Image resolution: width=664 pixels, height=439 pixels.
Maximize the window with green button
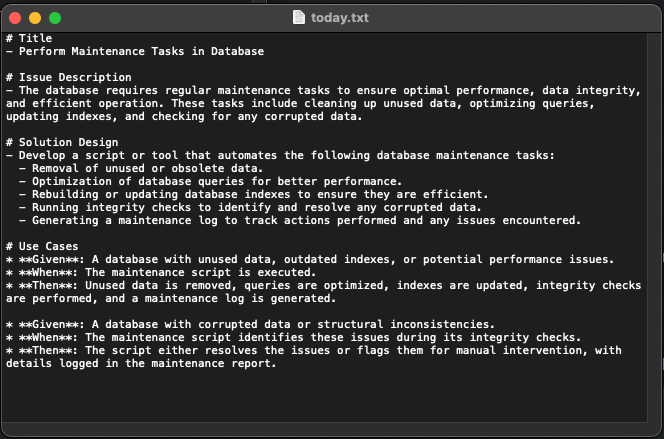[55, 18]
